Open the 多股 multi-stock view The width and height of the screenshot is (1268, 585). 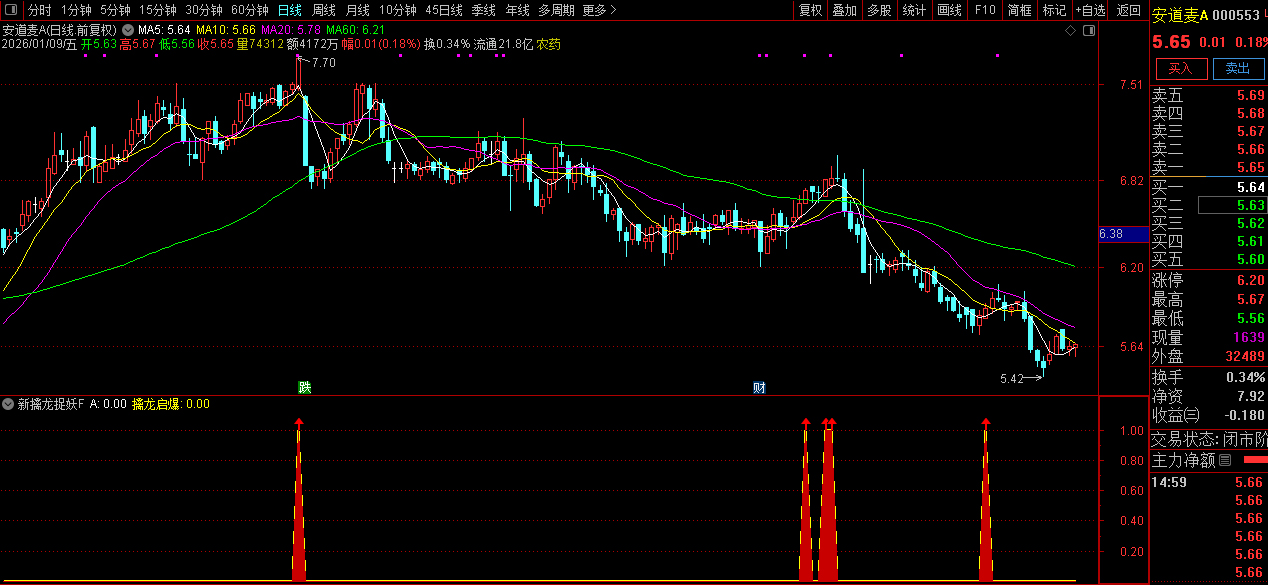coord(879,10)
